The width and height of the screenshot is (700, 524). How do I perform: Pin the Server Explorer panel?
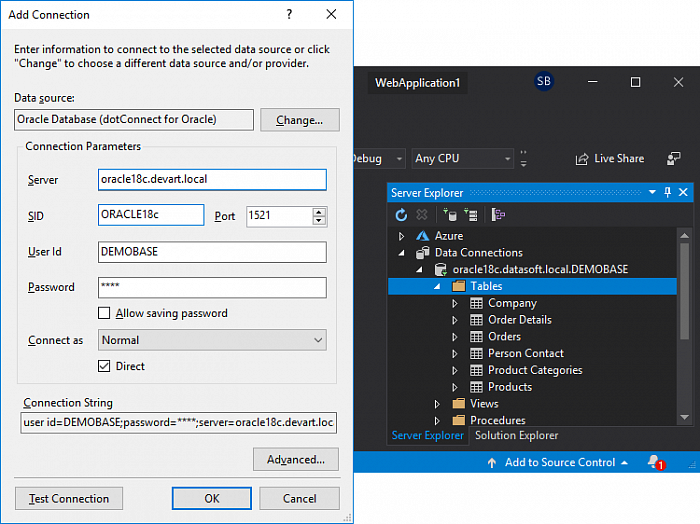click(668, 192)
